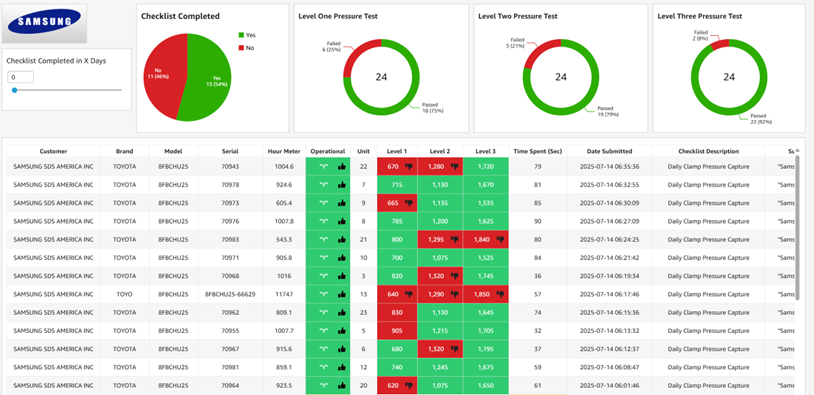
Task: Click hour meter value 1004.6
Action: [284, 167]
